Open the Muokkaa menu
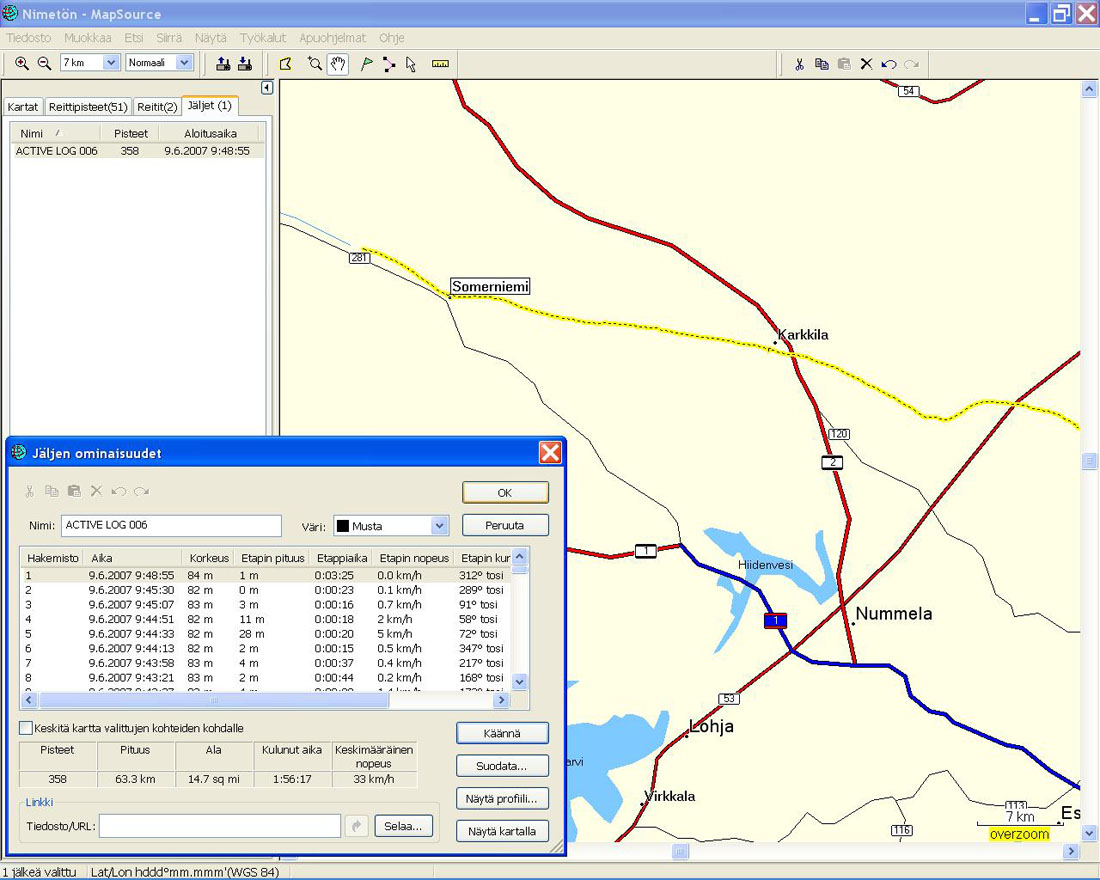Image resolution: width=1100 pixels, height=880 pixels. (88, 38)
